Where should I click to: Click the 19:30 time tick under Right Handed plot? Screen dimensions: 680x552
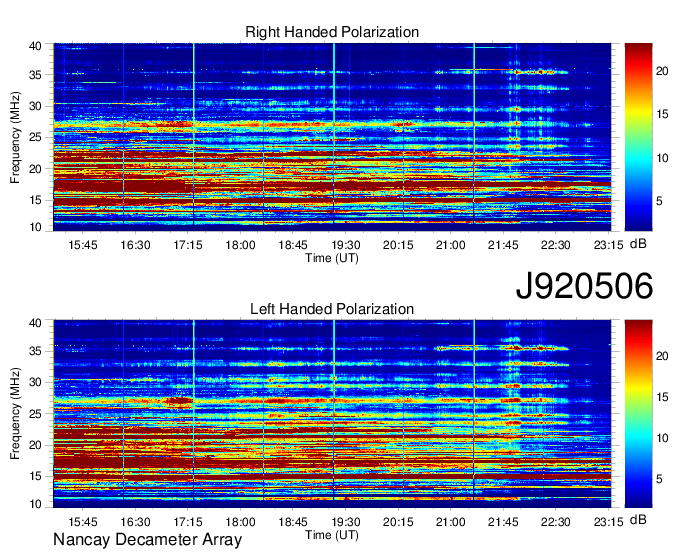click(346, 245)
